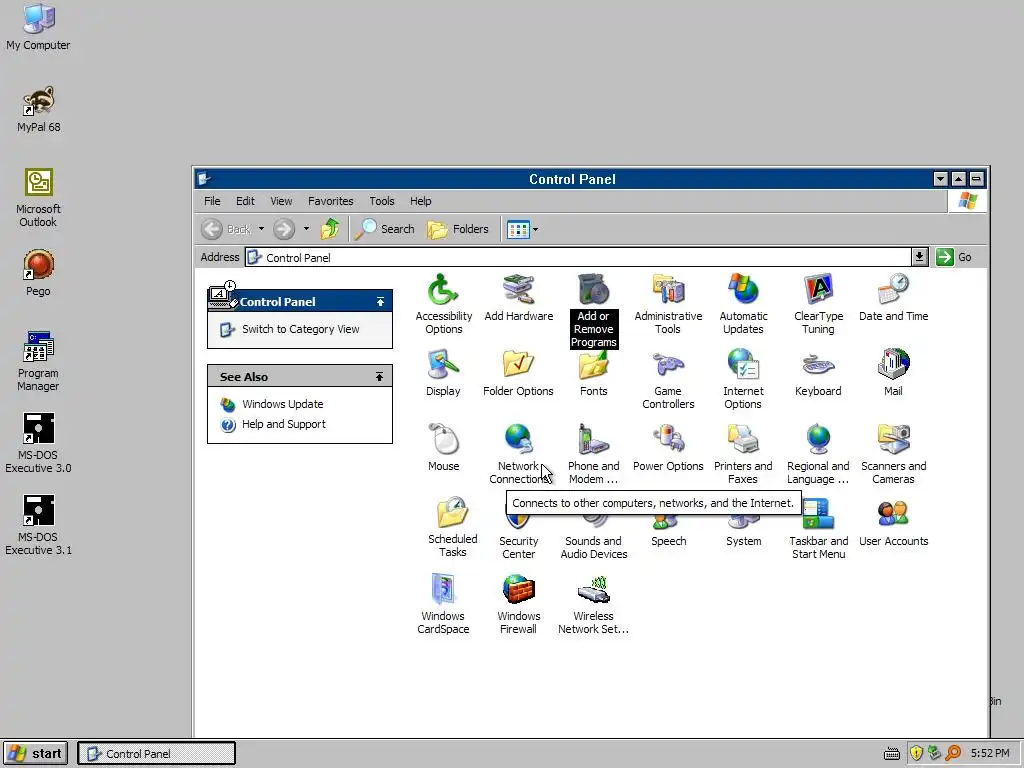The height and width of the screenshot is (768, 1024).
Task: Open the Favorites menu
Action: [x=330, y=201]
